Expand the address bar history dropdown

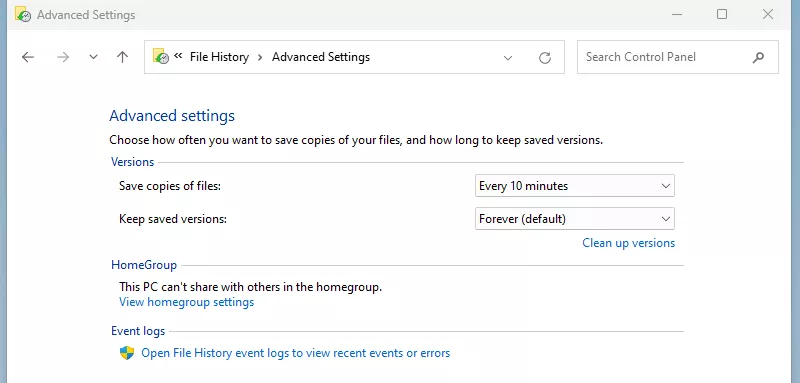coord(508,58)
